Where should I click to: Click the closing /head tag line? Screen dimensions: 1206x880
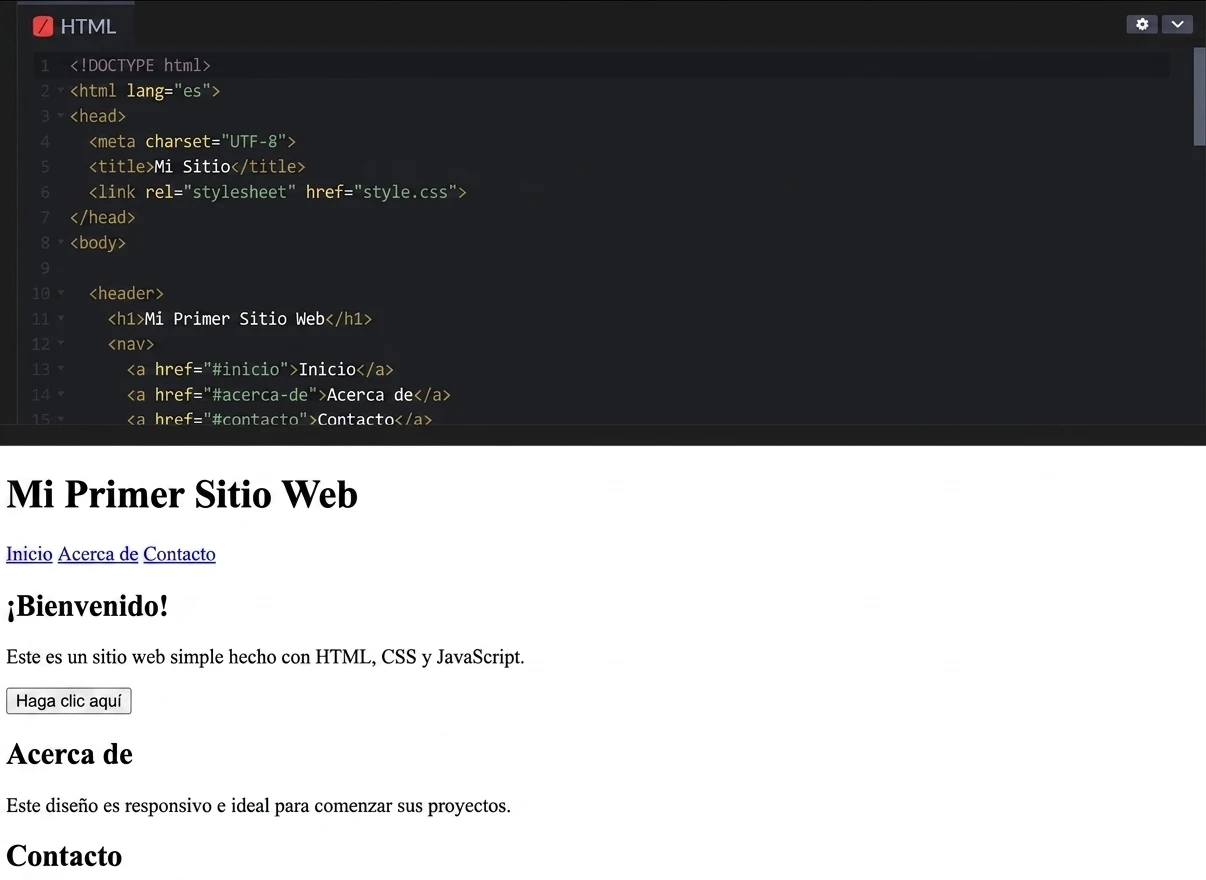coord(102,218)
